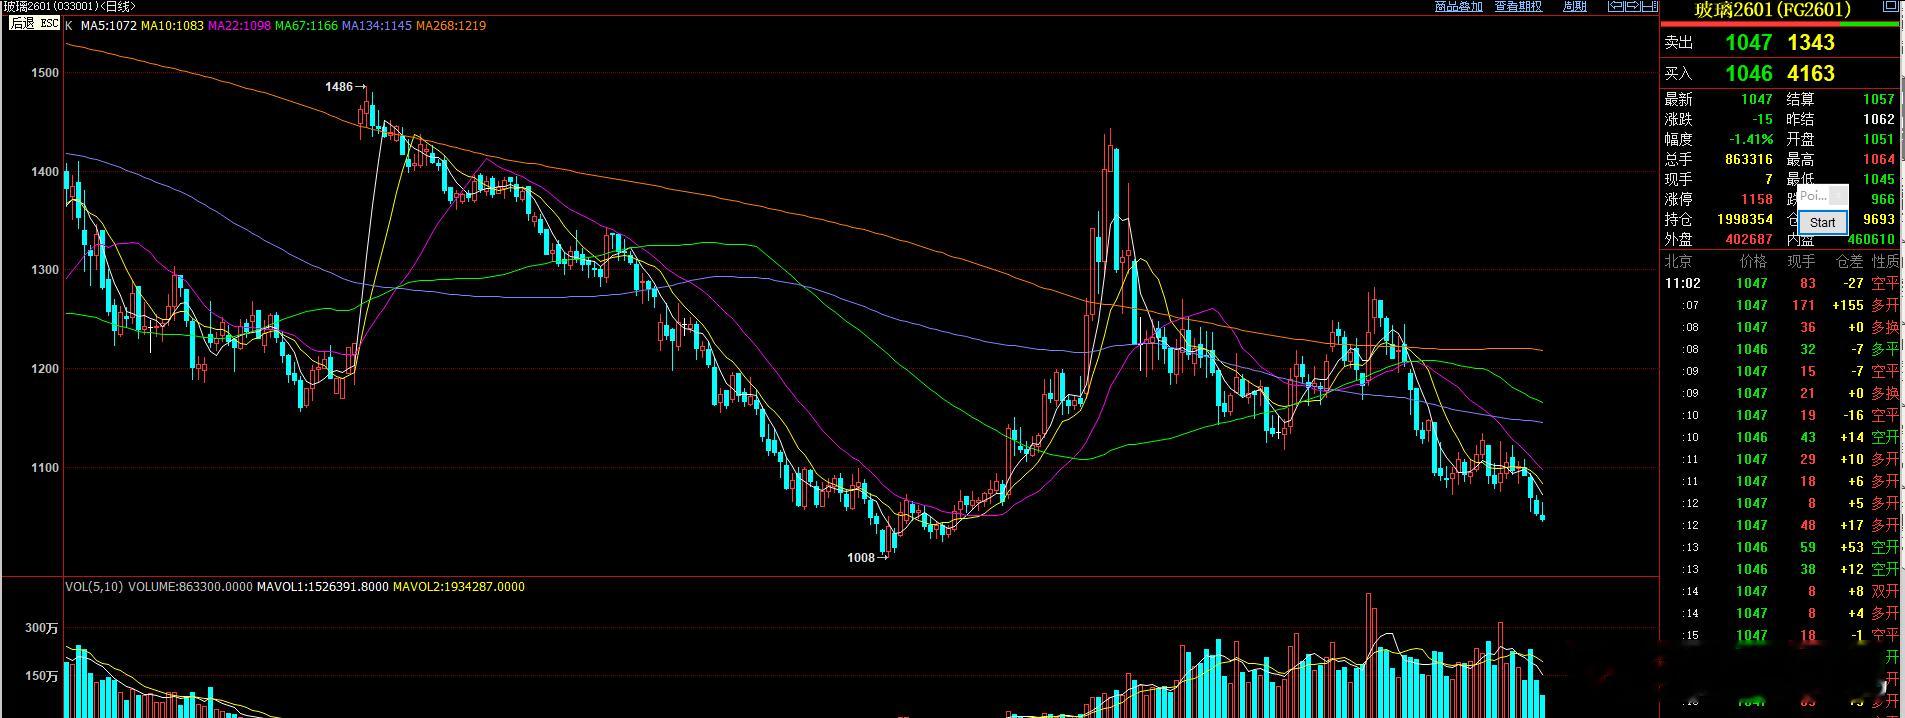Image resolution: width=1905 pixels, height=718 pixels.
Task: Click the MAVOL2:1934287.0000 label
Action: click(x=459, y=586)
